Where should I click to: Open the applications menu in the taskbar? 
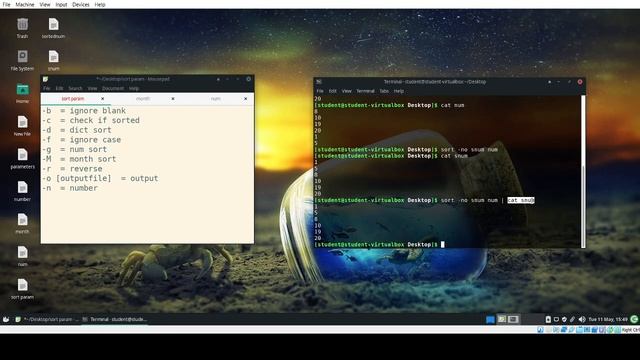(x=6, y=319)
